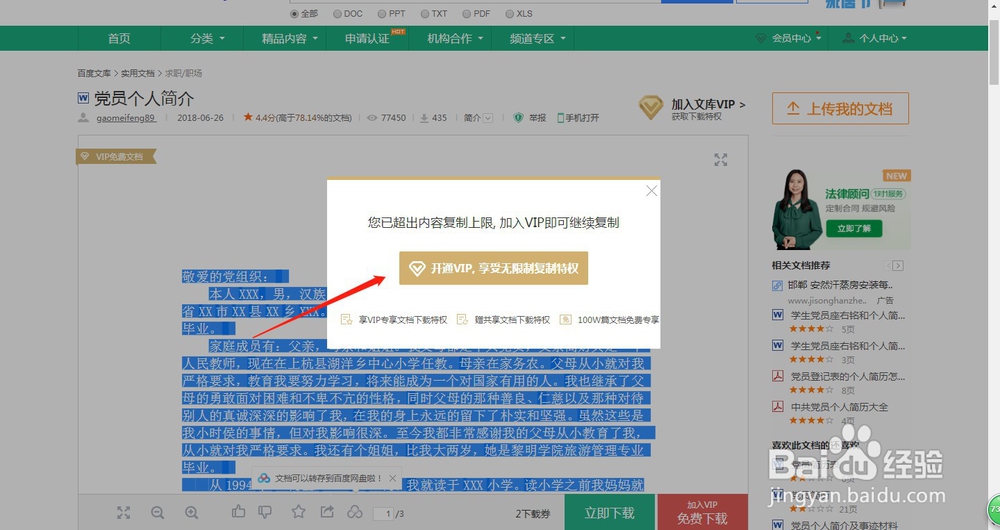Select the 全部 file type radio button
Image resolution: width=1000 pixels, height=530 pixels.
(x=294, y=13)
